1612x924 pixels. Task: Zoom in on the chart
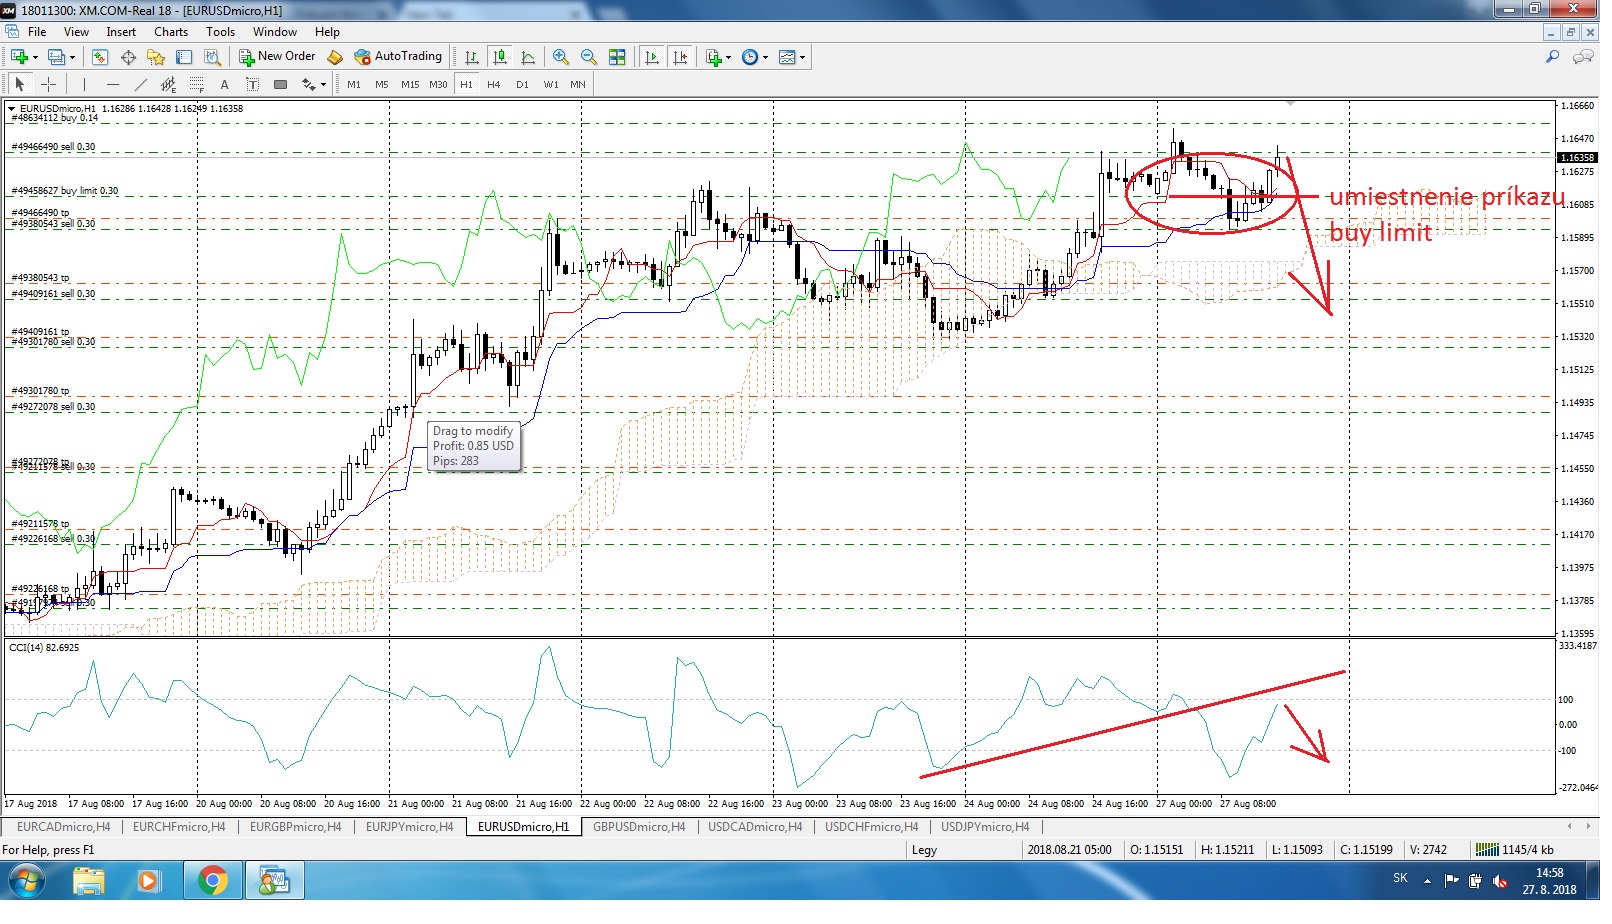pos(561,57)
